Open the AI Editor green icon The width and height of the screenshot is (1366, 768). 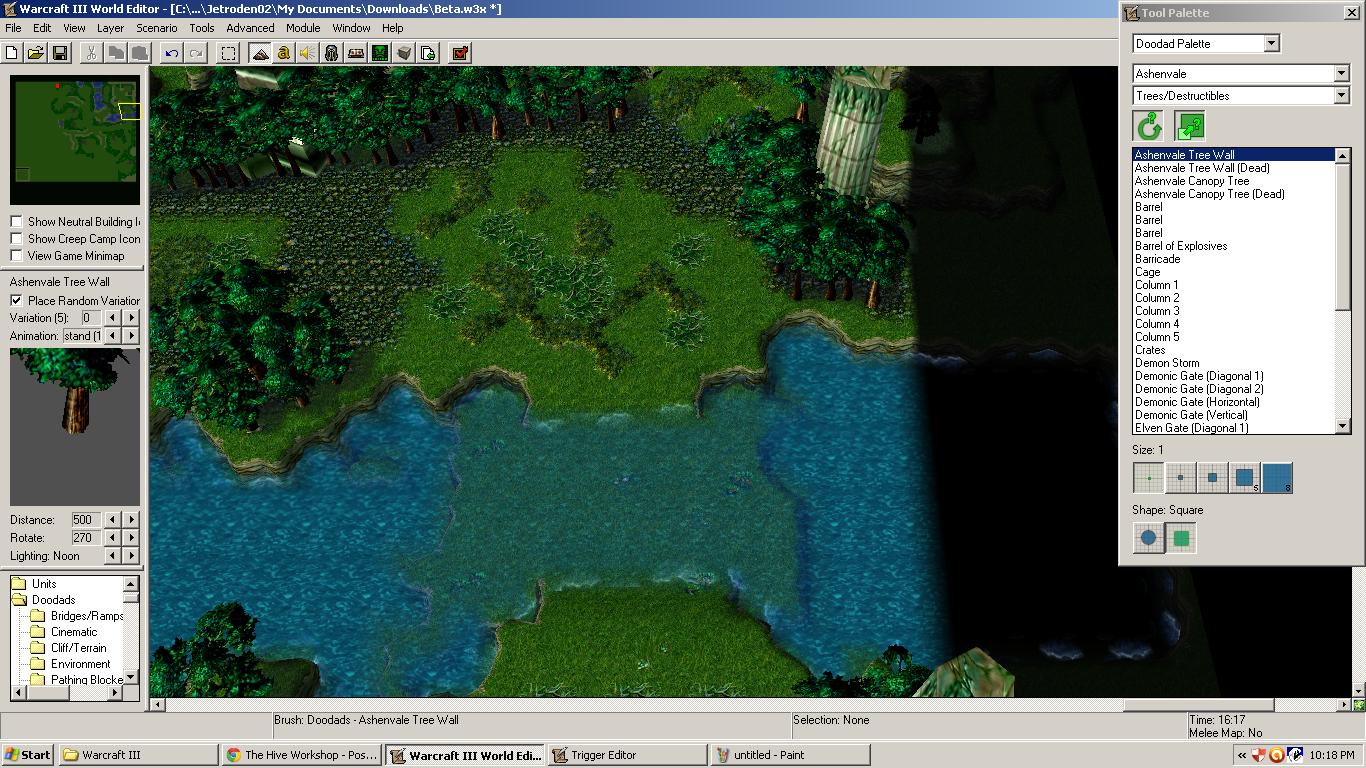380,53
